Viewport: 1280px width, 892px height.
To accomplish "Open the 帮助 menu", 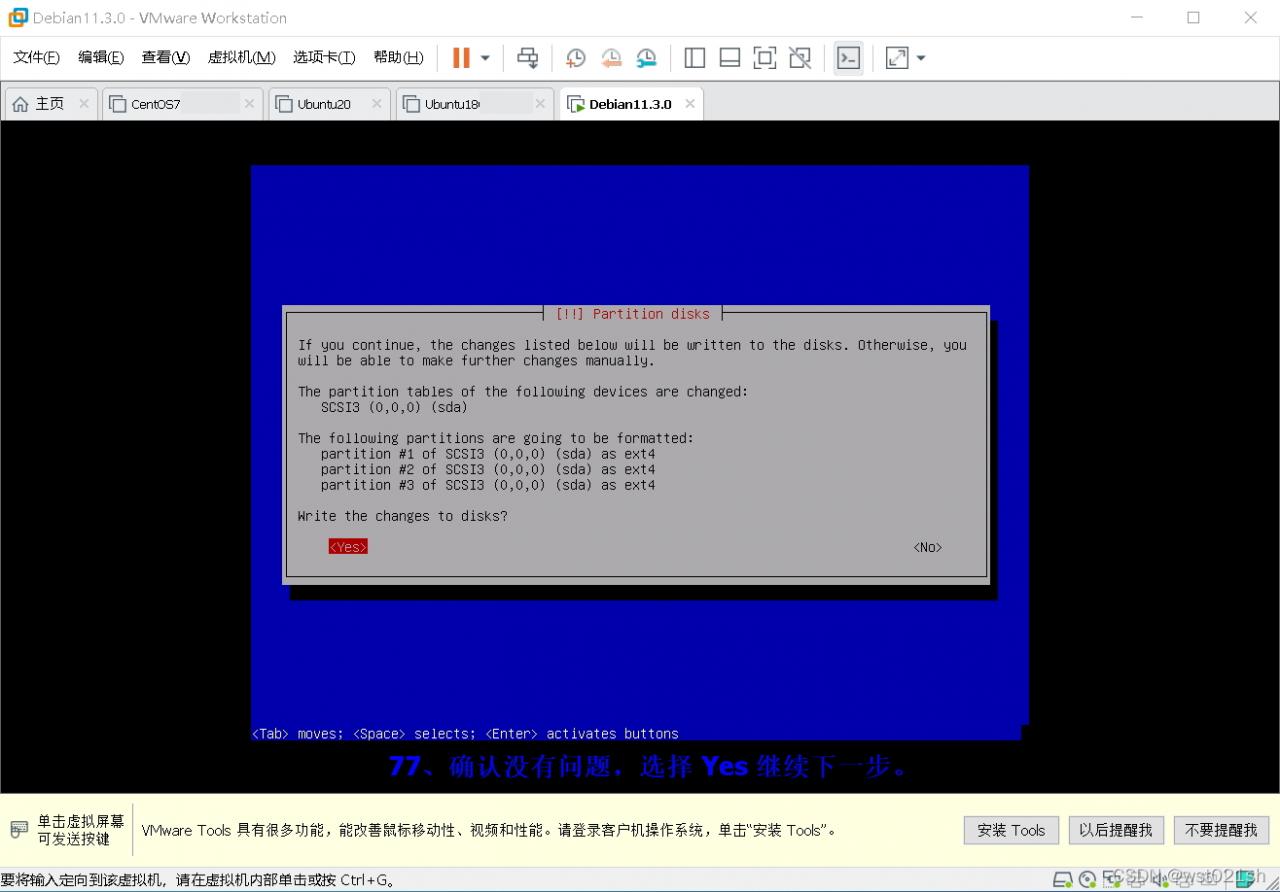I will click(x=398, y=57).
